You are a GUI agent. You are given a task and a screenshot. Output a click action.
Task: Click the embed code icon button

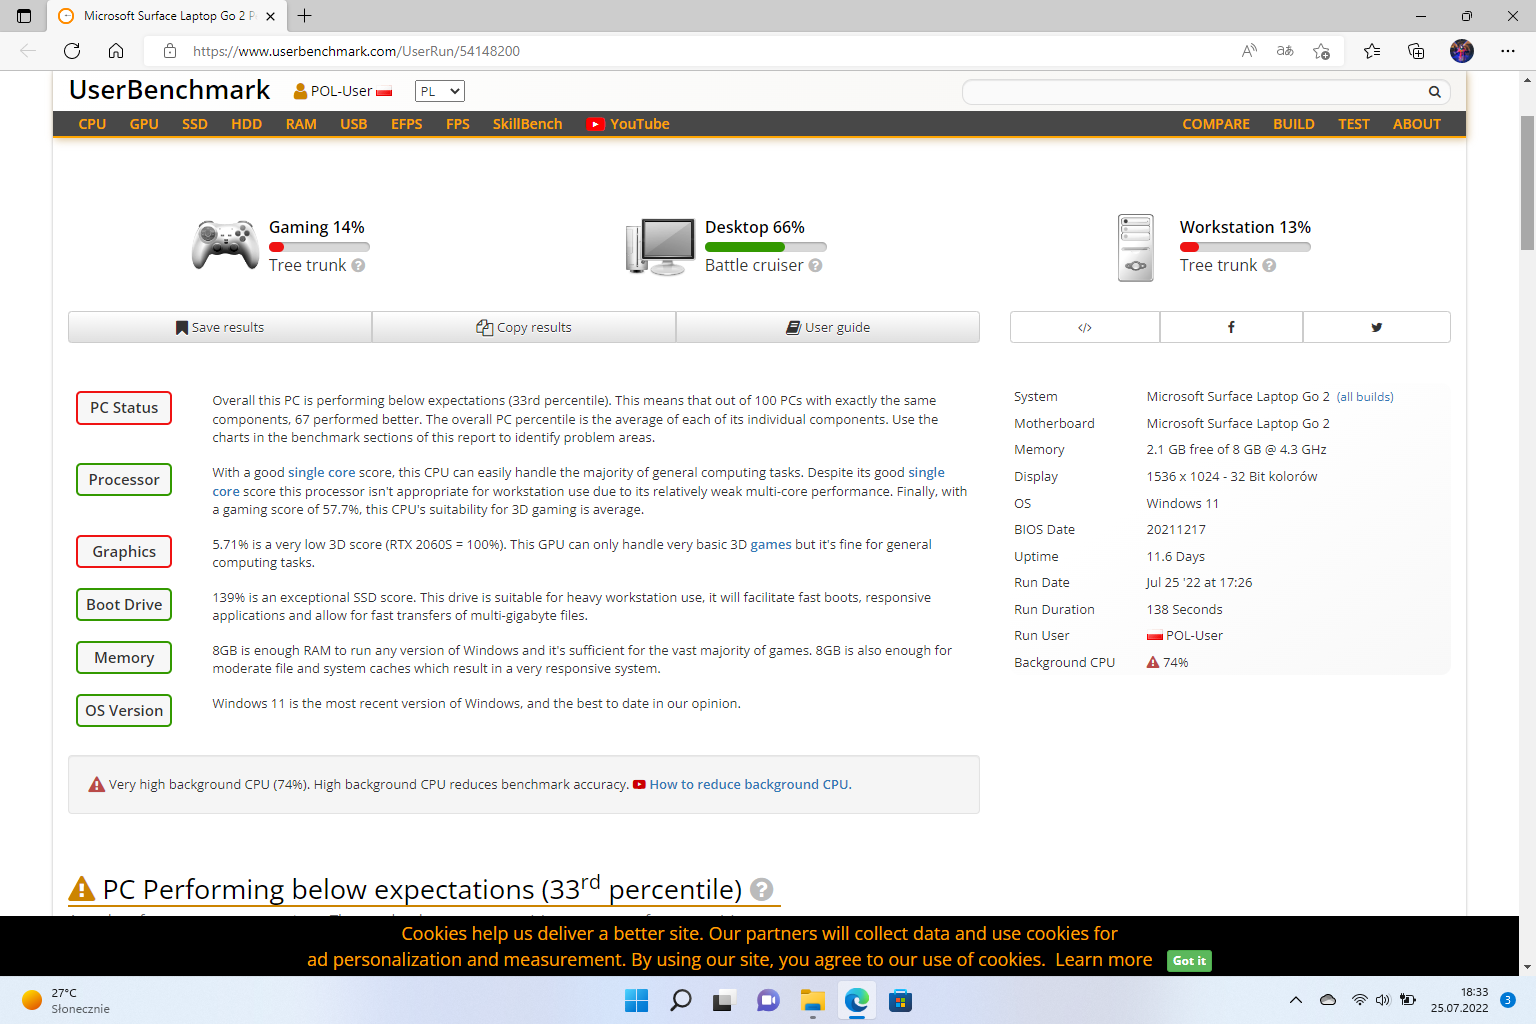point(1085,327)
